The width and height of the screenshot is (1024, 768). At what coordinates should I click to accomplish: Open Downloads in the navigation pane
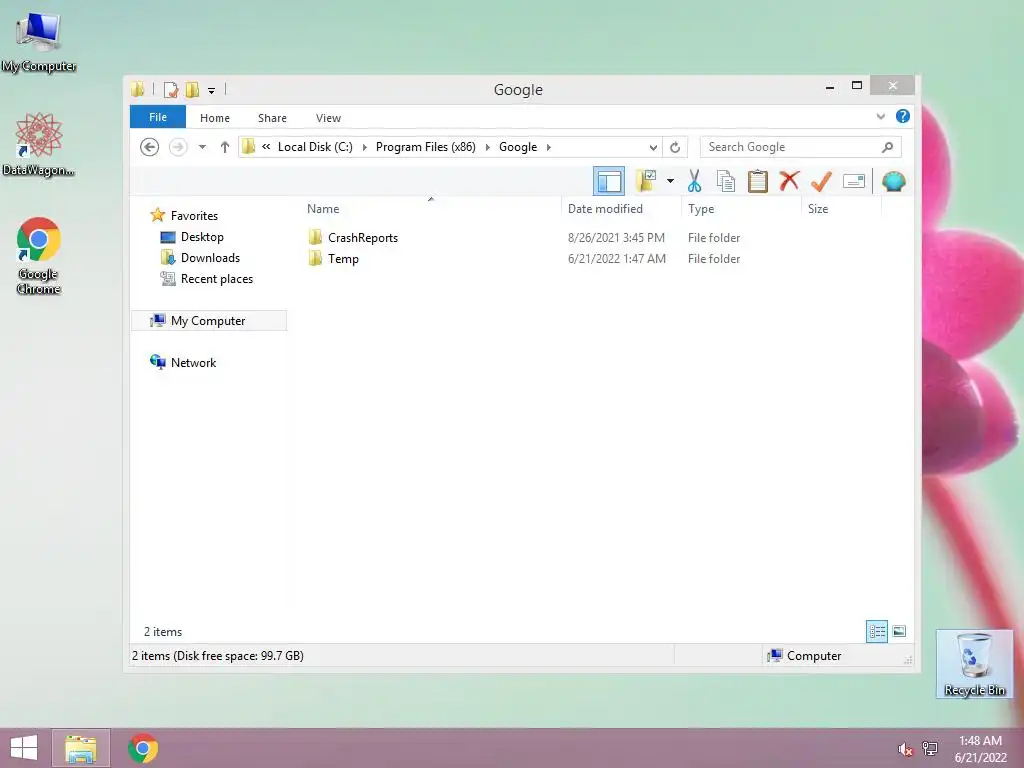click(210, 258)
